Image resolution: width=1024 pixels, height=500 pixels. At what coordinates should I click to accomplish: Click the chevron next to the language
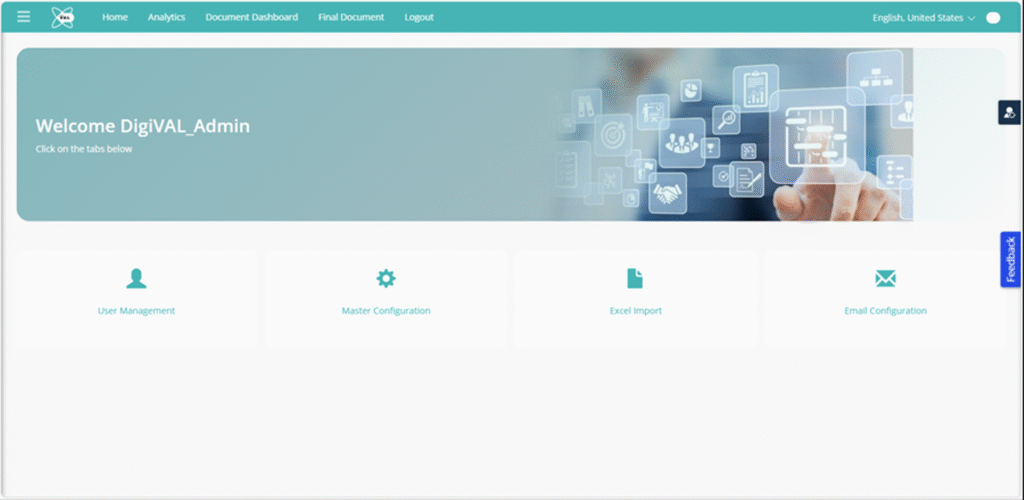click(x=971, y=18)
